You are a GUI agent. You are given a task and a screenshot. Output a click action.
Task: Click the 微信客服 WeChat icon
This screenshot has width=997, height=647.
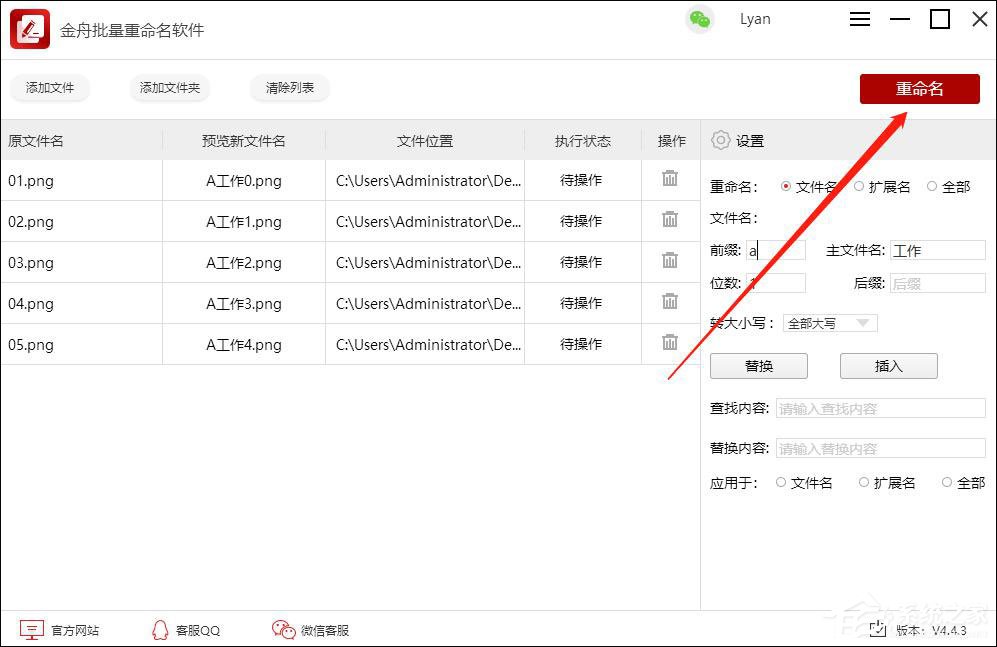[283, 630]
